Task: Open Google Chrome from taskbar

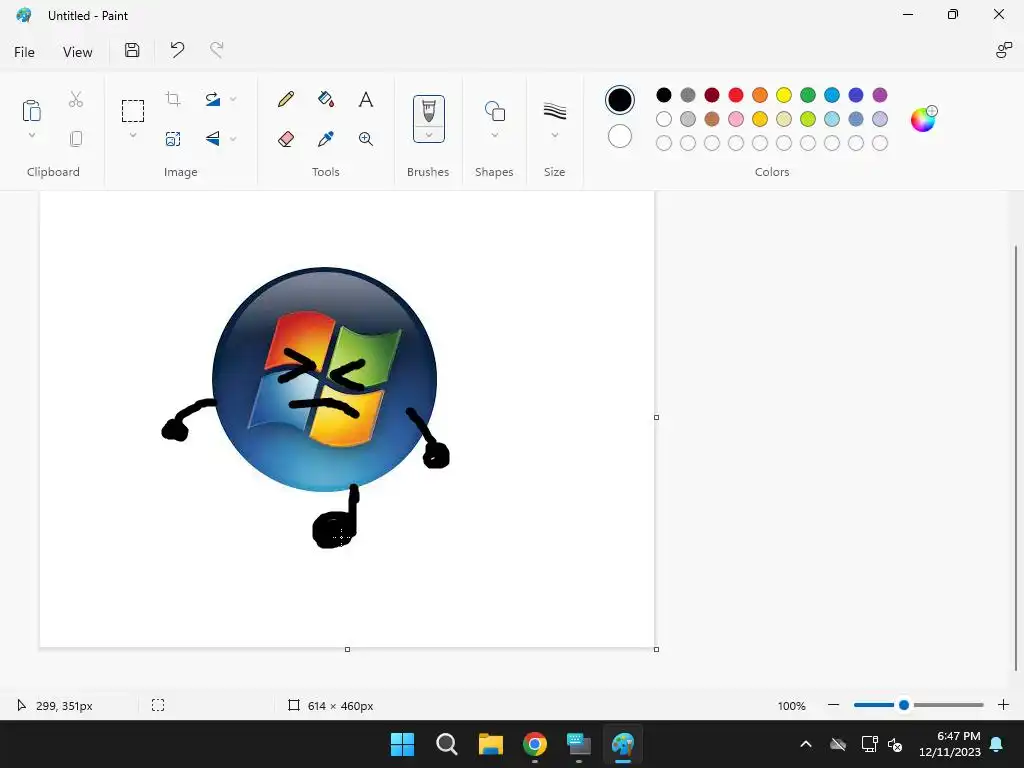Action: tap(535, 744)
